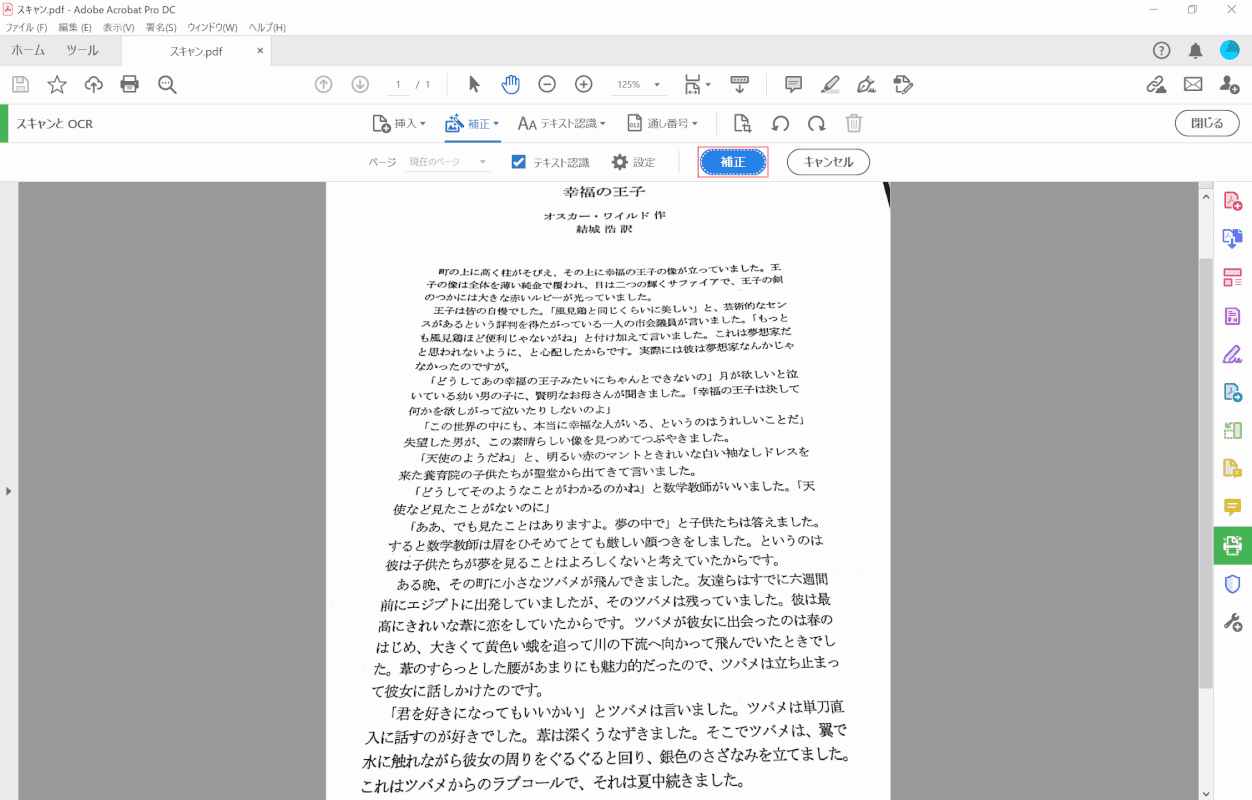Image resolution: width=1252 pixels, height=800 pixels.
Task: Rotate page clockwise icon
Action: coord(817,123)
